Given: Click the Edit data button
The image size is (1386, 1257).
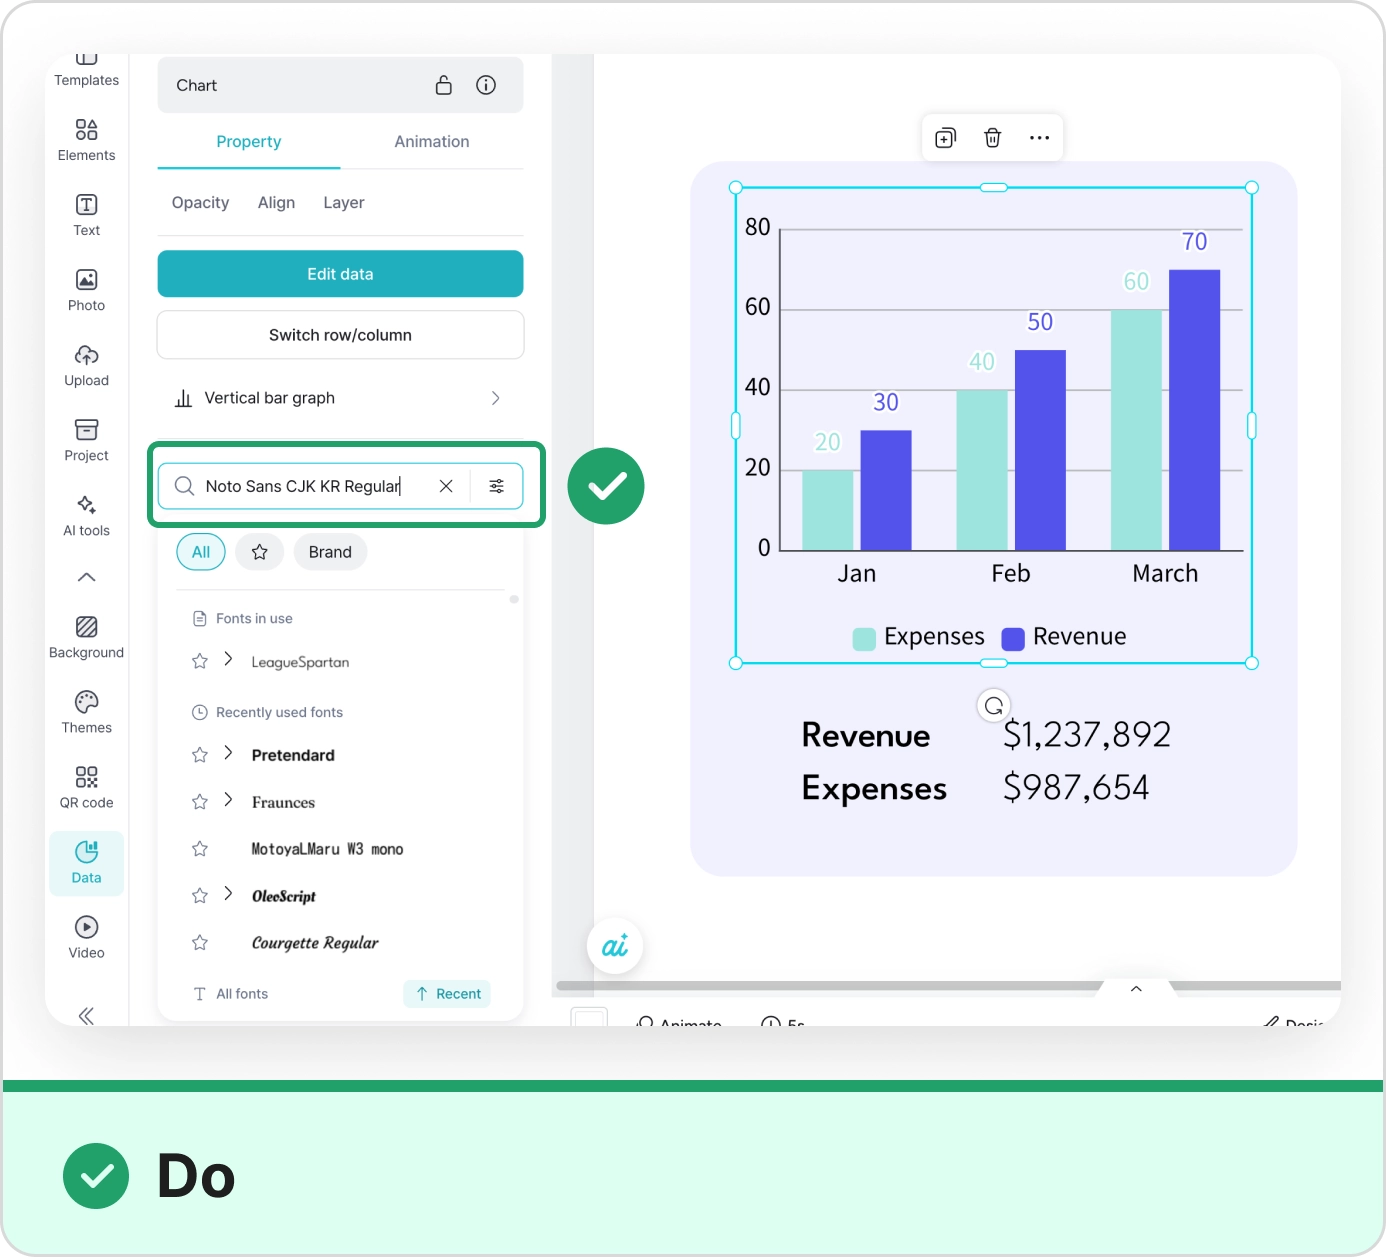Looking at the screenshot, I should tap(340, 274).
